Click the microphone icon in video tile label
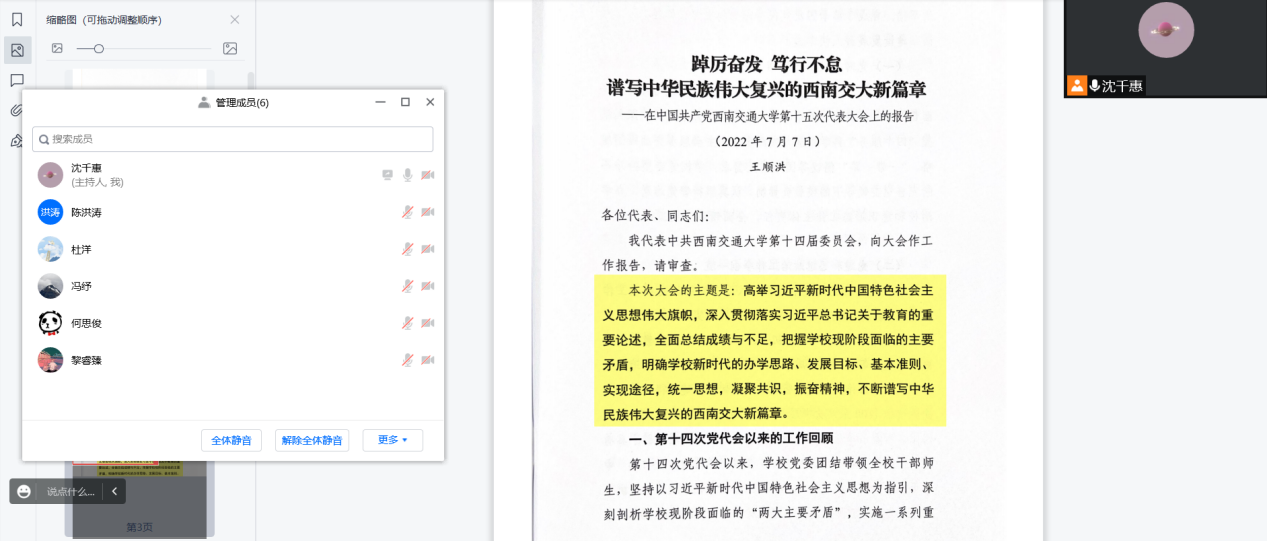 1095,86
